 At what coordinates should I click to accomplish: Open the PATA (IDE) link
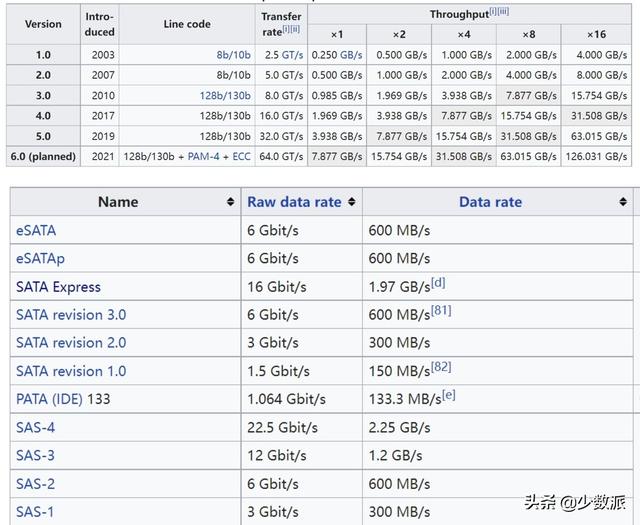[49, 399]
